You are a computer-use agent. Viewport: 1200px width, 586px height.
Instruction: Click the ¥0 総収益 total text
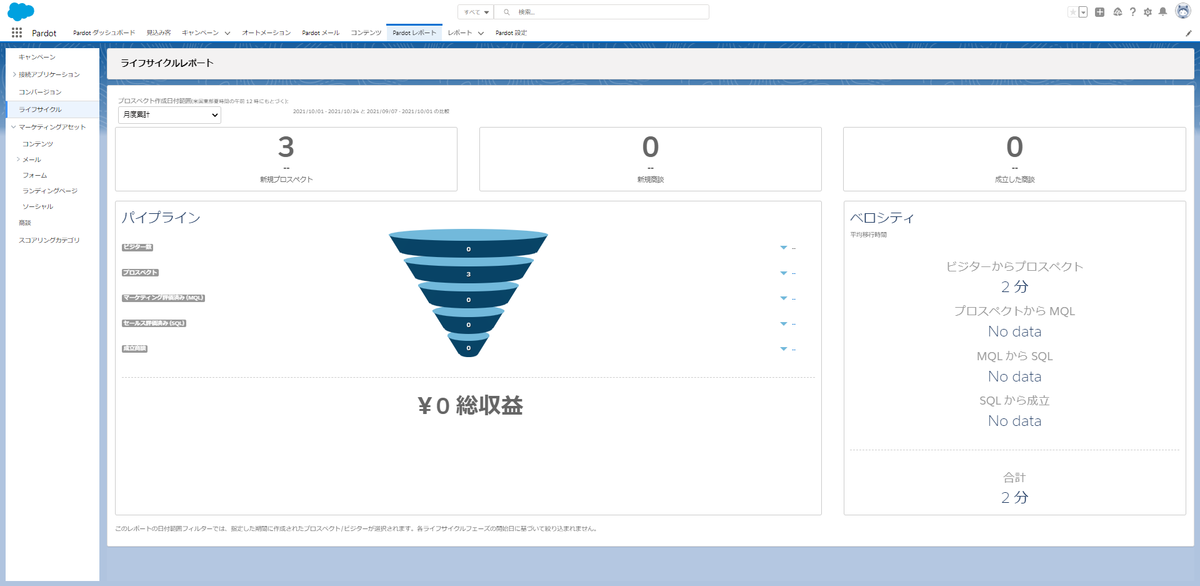(x=469, y=405)
